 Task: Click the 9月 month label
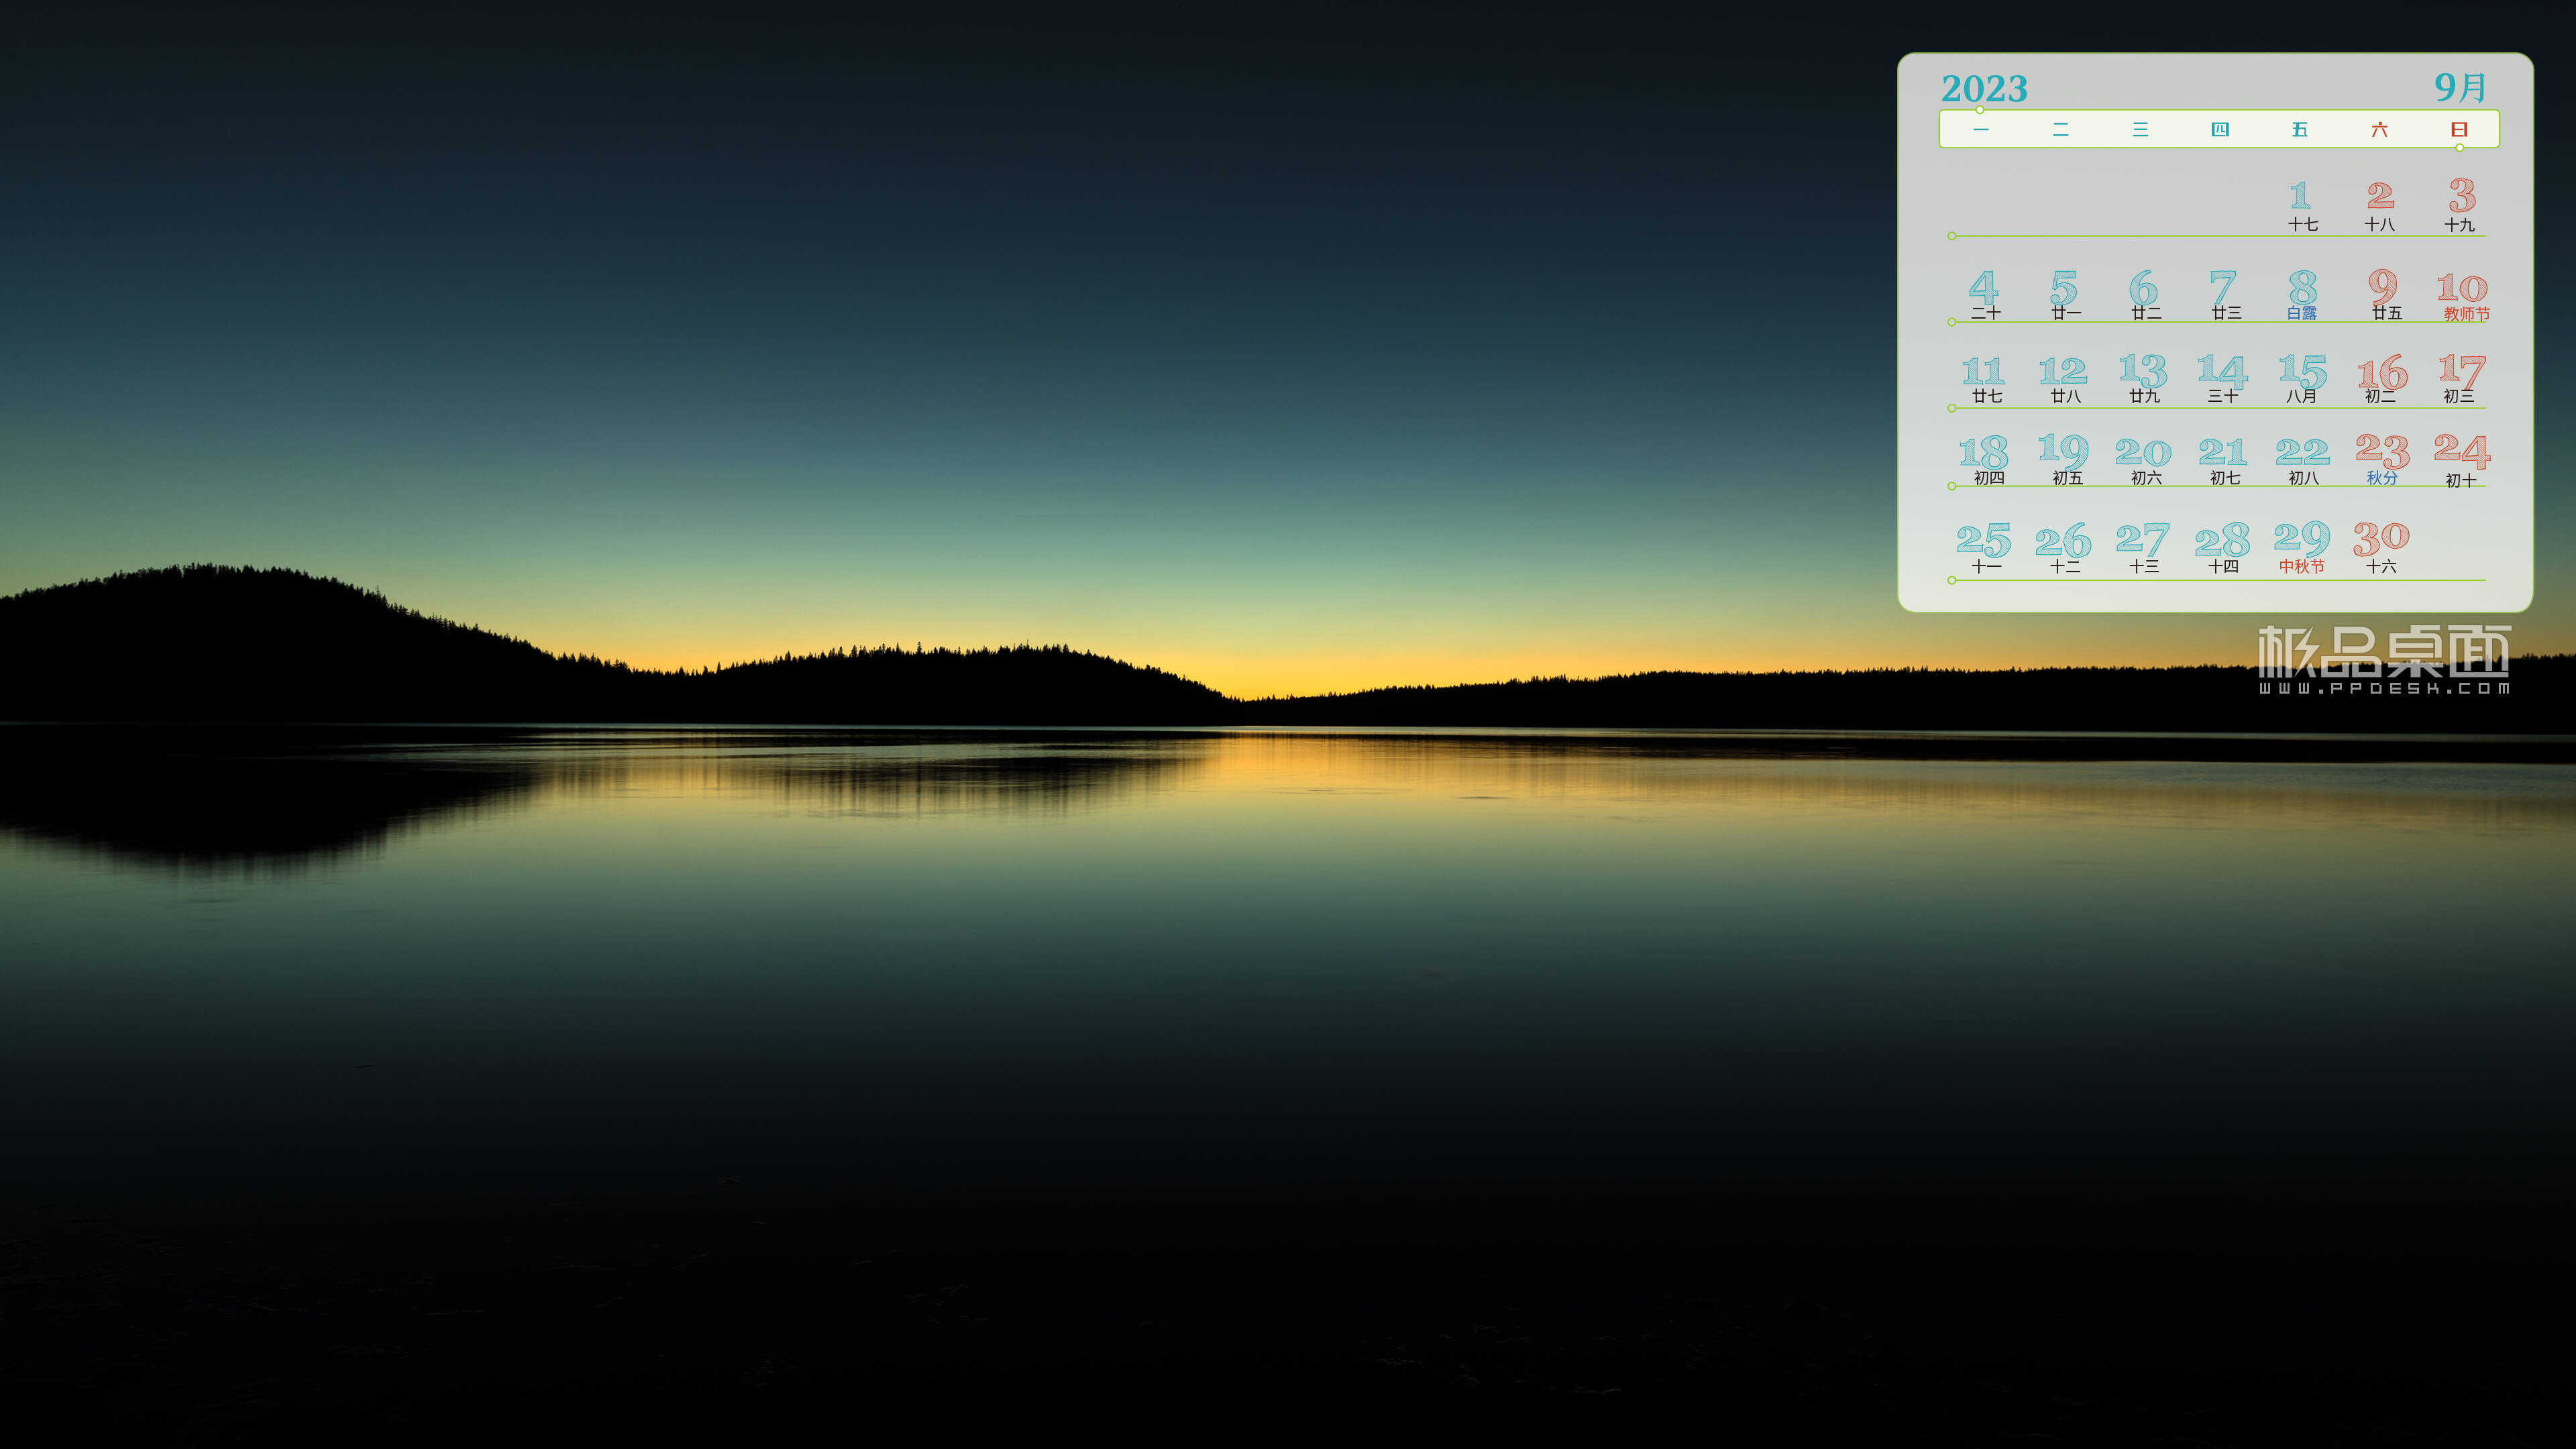[2459, 87]
